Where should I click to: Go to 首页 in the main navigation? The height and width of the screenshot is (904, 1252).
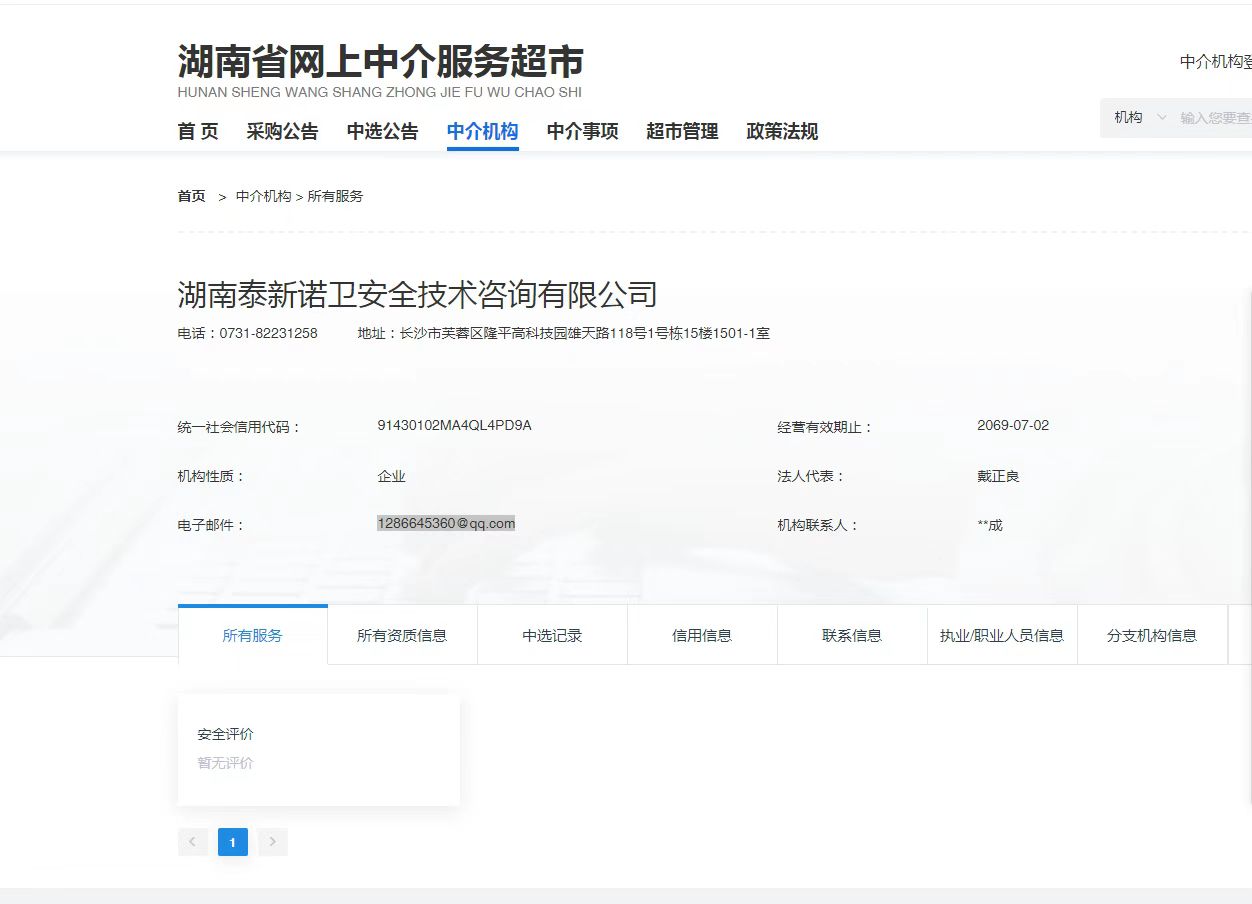coord(198,132)
